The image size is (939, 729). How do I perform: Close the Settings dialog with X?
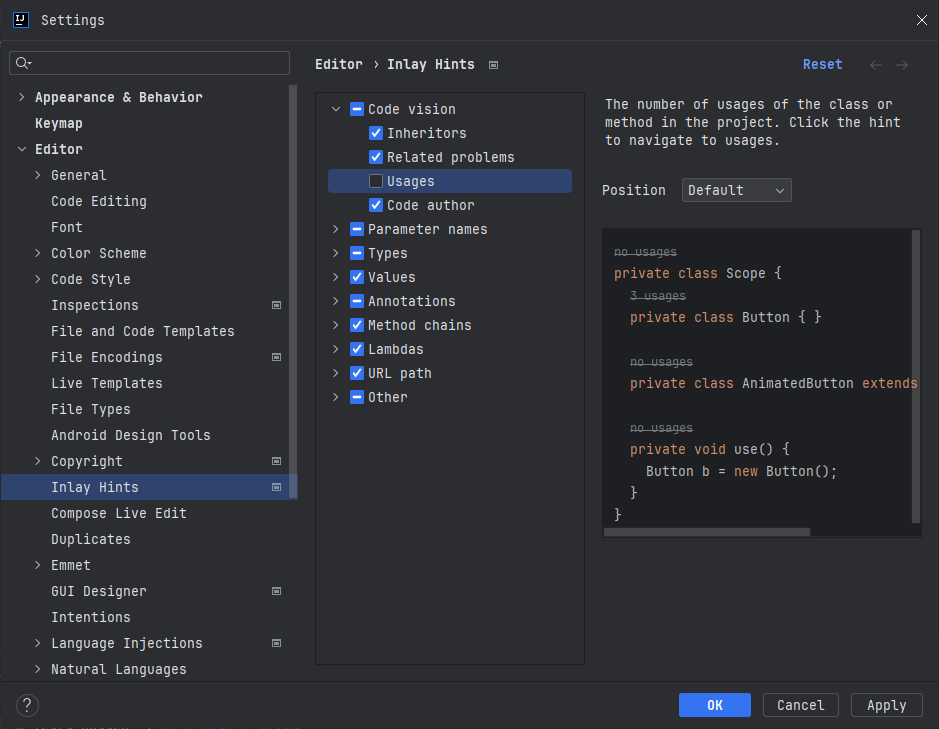(922, 20)
